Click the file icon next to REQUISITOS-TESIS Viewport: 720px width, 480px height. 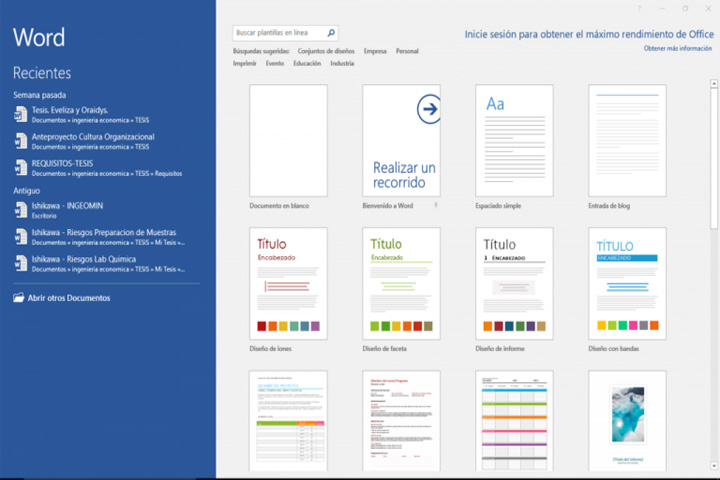[21, 168]
